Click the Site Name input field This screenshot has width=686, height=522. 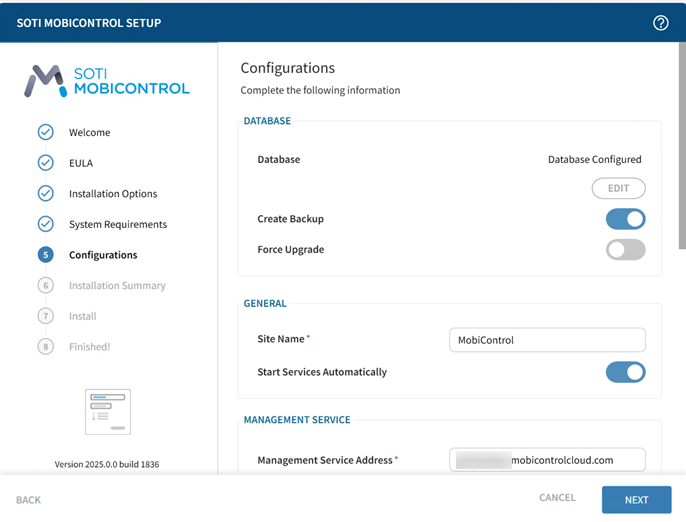(547, 340)
